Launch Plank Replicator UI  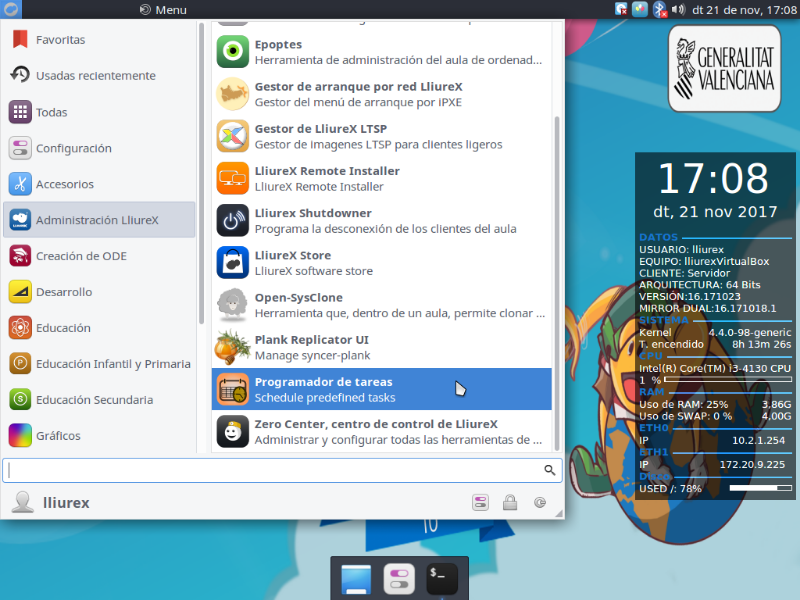[x=381, y=347]
